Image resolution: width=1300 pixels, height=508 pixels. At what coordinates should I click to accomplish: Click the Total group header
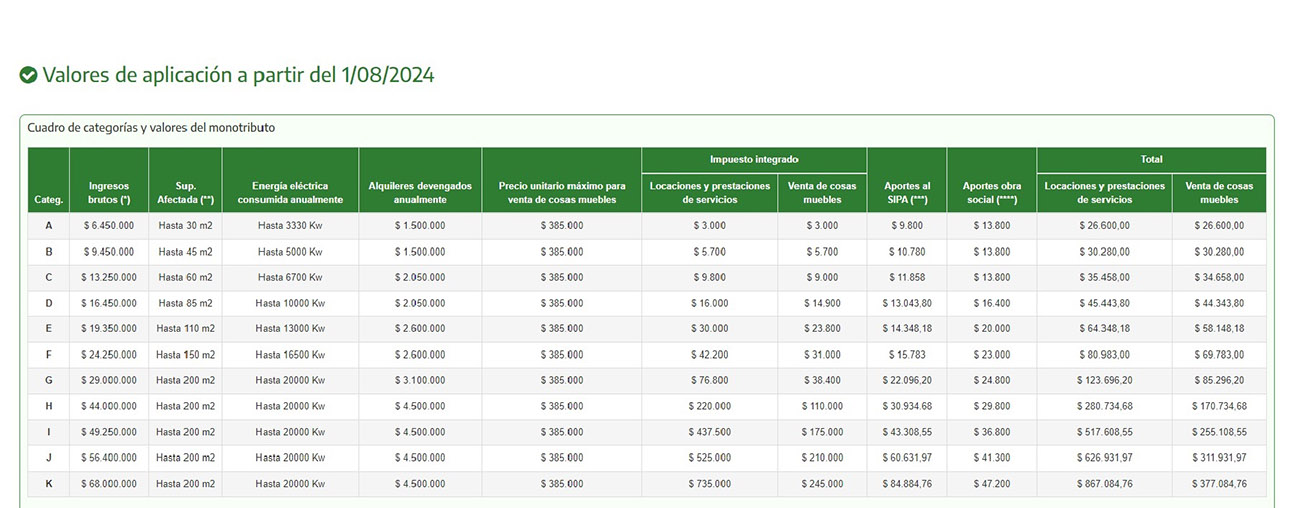coord(1152,160)
